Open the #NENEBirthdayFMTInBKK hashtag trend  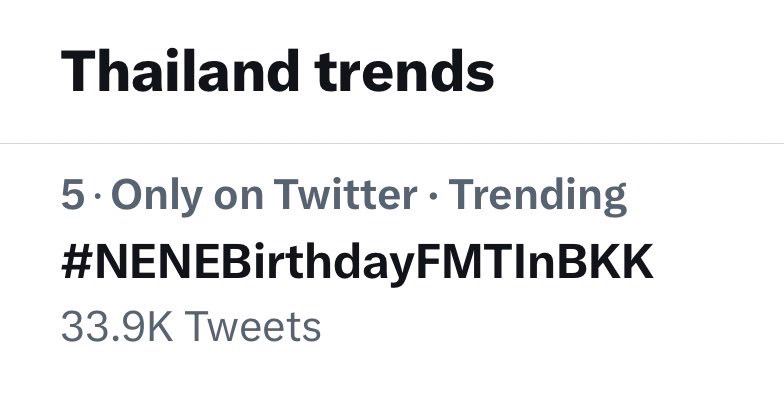coord(357,263)
